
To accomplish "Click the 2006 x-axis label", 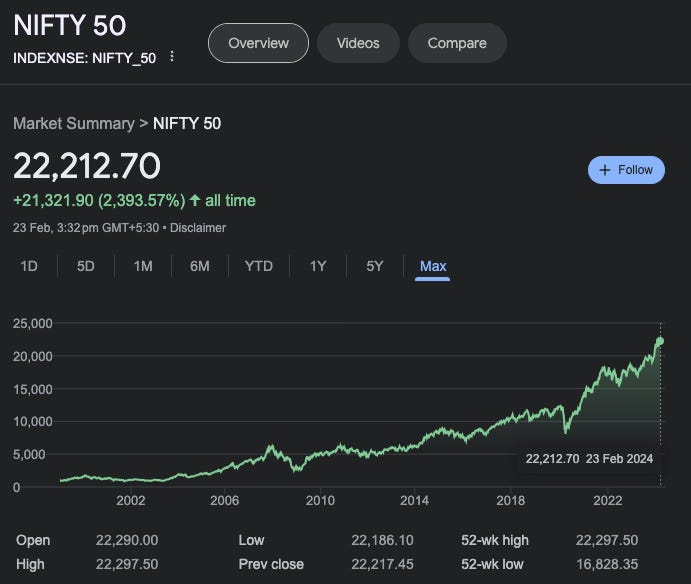I will 225,501.
